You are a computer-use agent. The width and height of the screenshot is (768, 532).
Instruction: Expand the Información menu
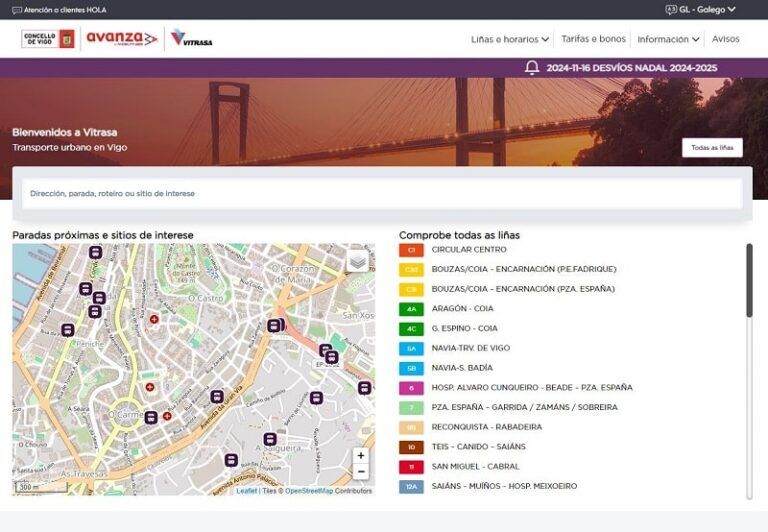(668, 39)
